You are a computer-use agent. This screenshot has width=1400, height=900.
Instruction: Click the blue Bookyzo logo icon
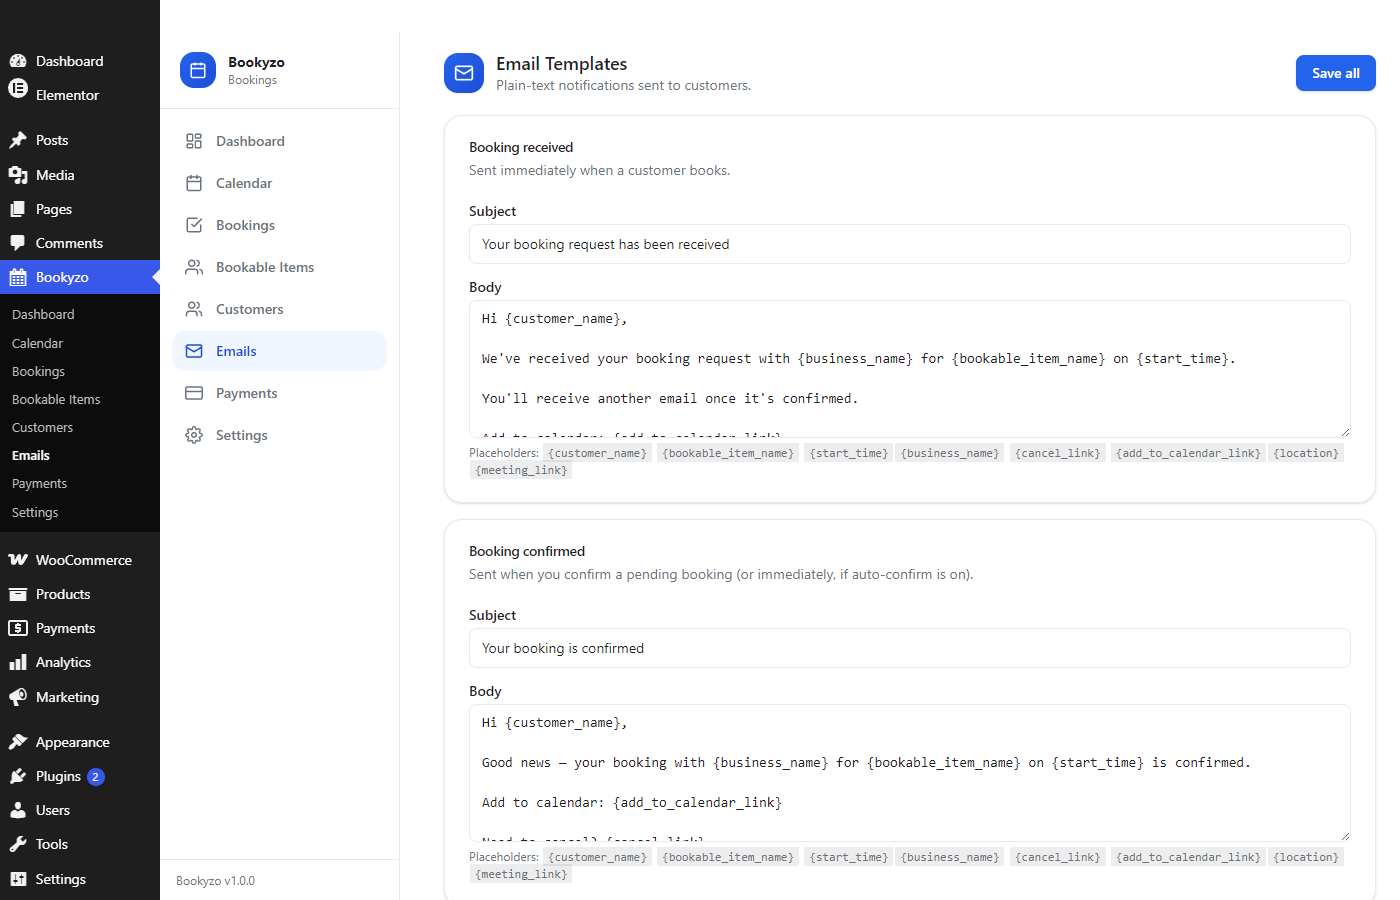[x=198, y=70]
